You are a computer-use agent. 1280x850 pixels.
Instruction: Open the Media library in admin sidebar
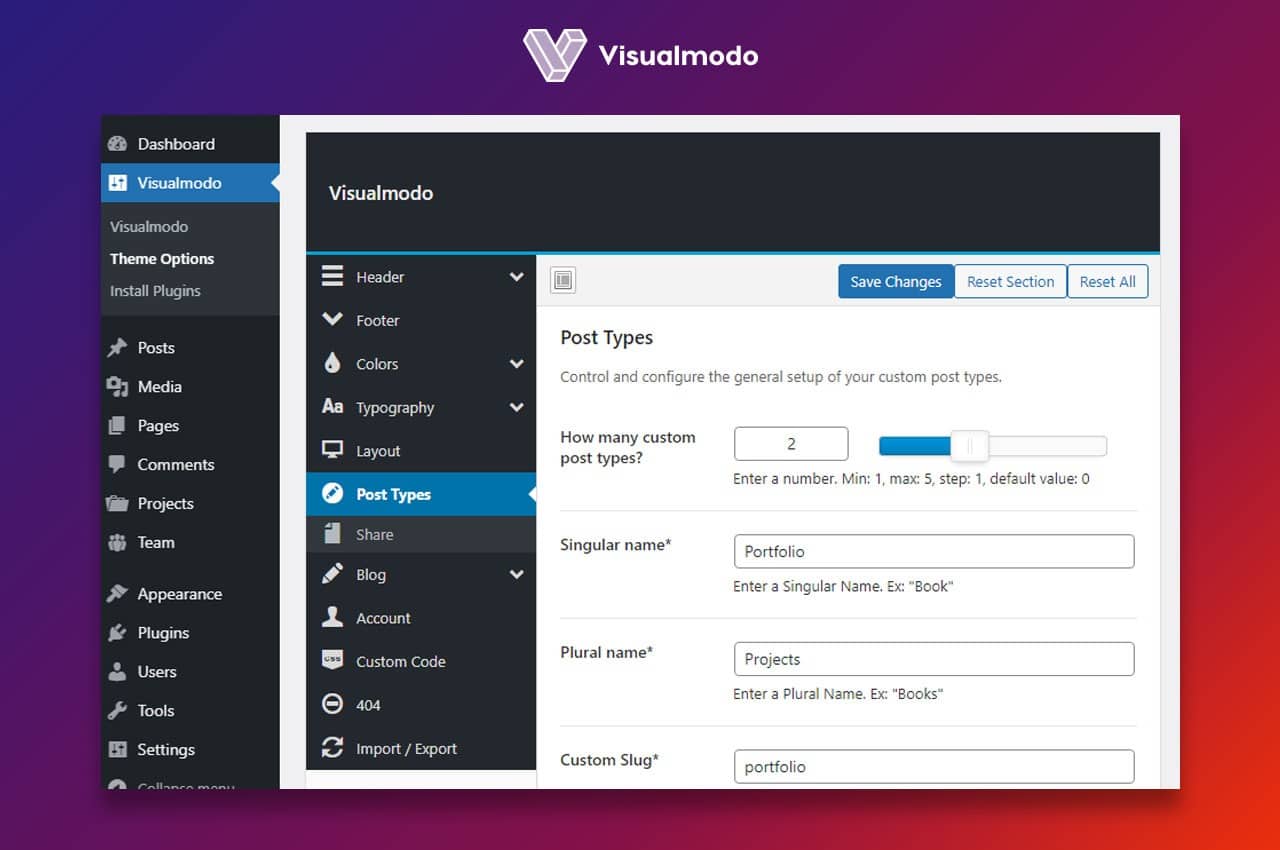154,387
